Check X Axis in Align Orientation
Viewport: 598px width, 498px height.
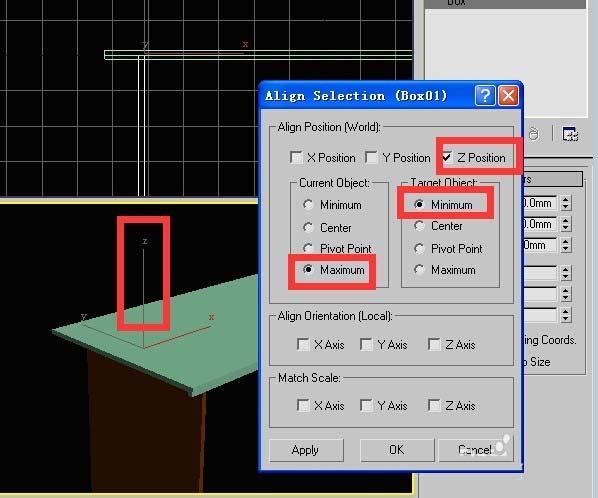303,344
